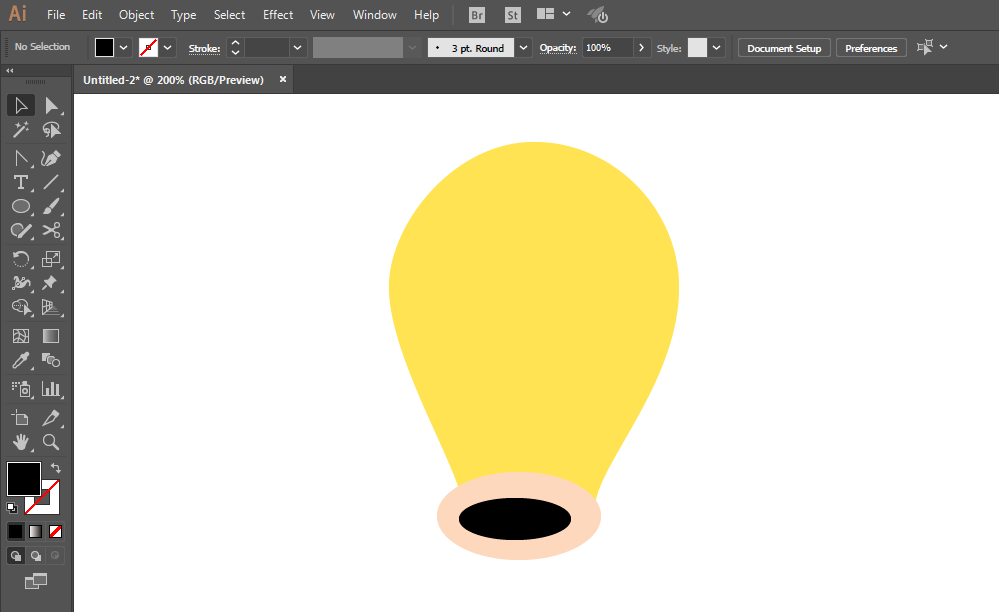Launch Adobe Bridge via Br icon

477,15
